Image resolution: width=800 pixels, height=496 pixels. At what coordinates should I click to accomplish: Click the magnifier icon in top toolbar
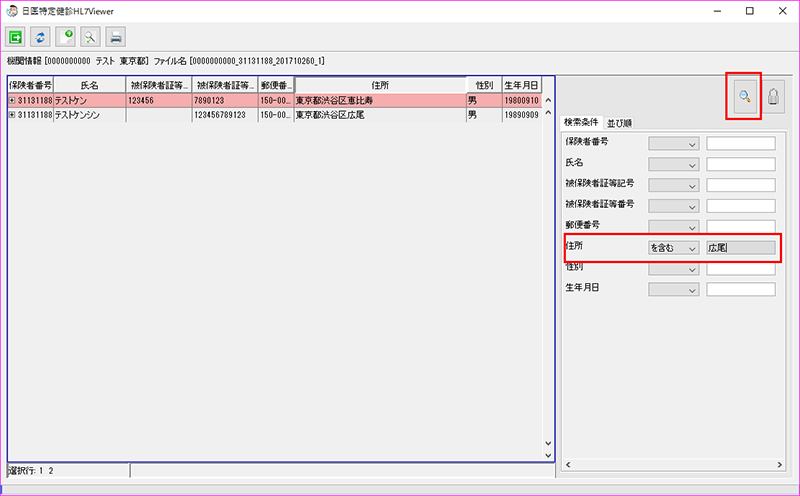(91, 37)
